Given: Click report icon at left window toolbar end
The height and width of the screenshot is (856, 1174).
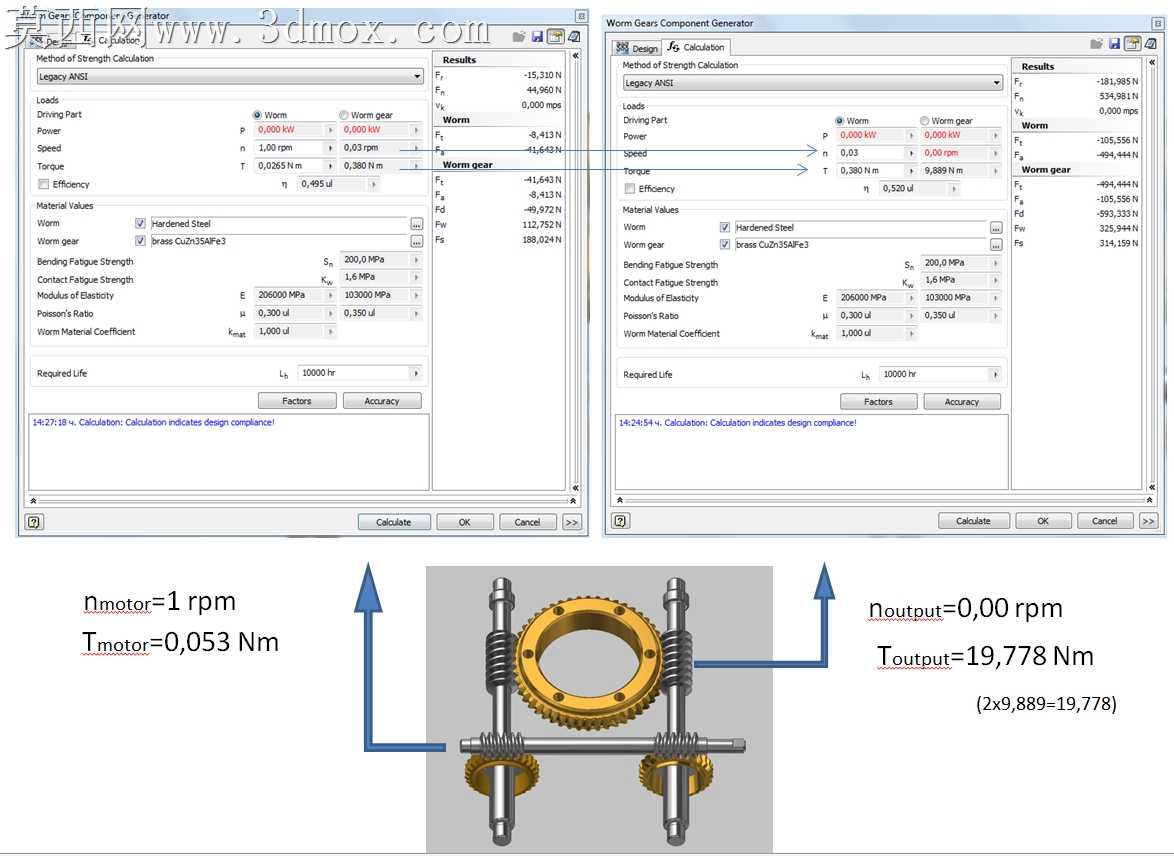Looking at the screenshot, I should click(574, 37).
